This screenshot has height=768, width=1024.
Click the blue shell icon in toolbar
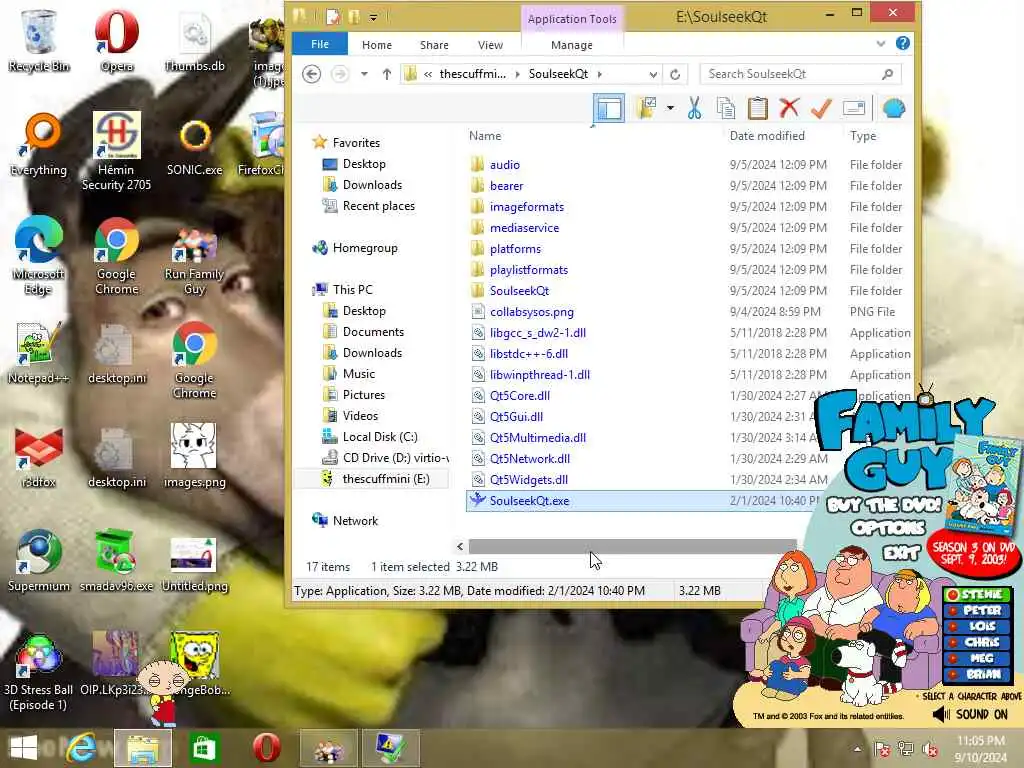pos(893,108)
